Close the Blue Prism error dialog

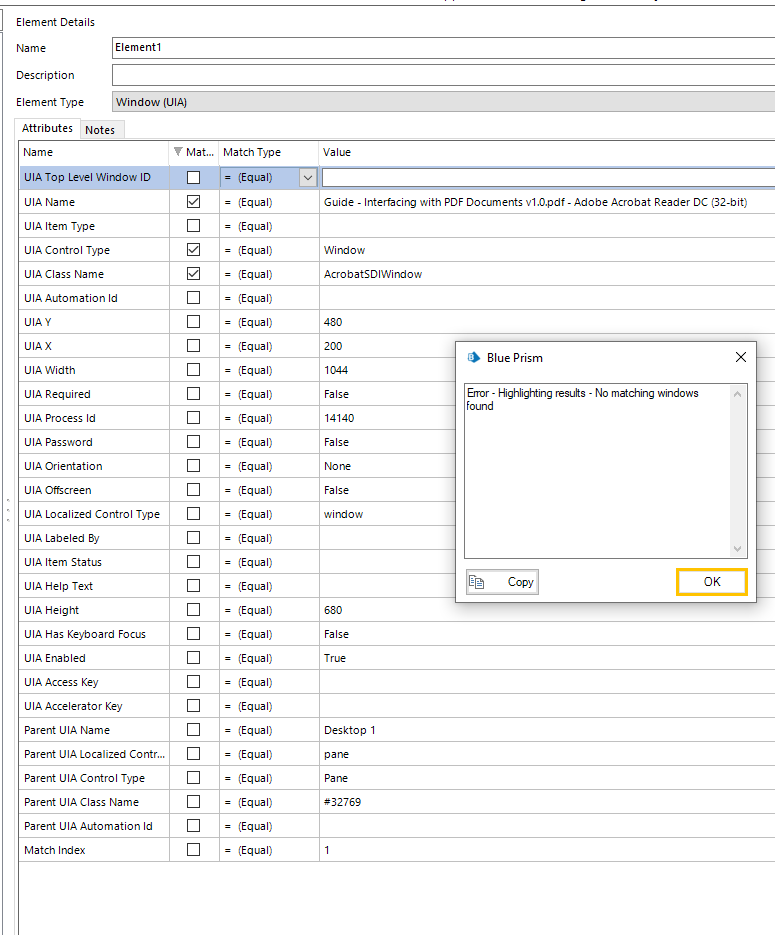click(x=740, y=357)
